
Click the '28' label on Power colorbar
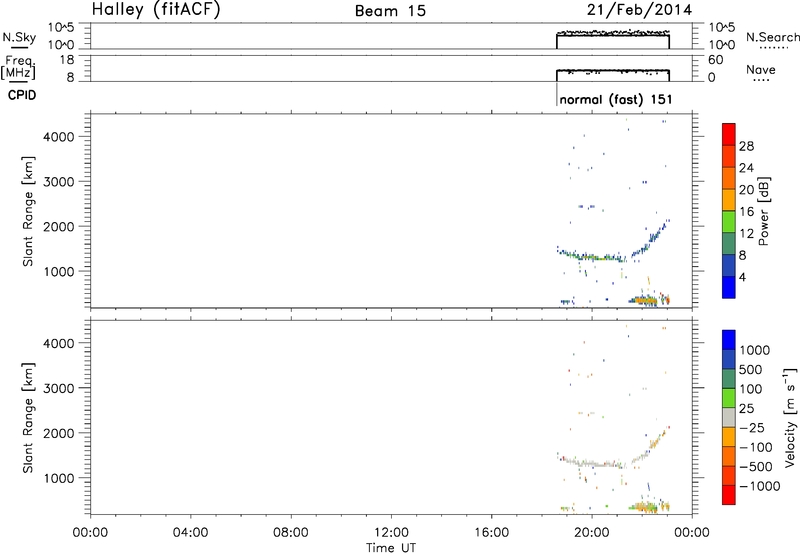pyautogui.click(x=746, y=146)
